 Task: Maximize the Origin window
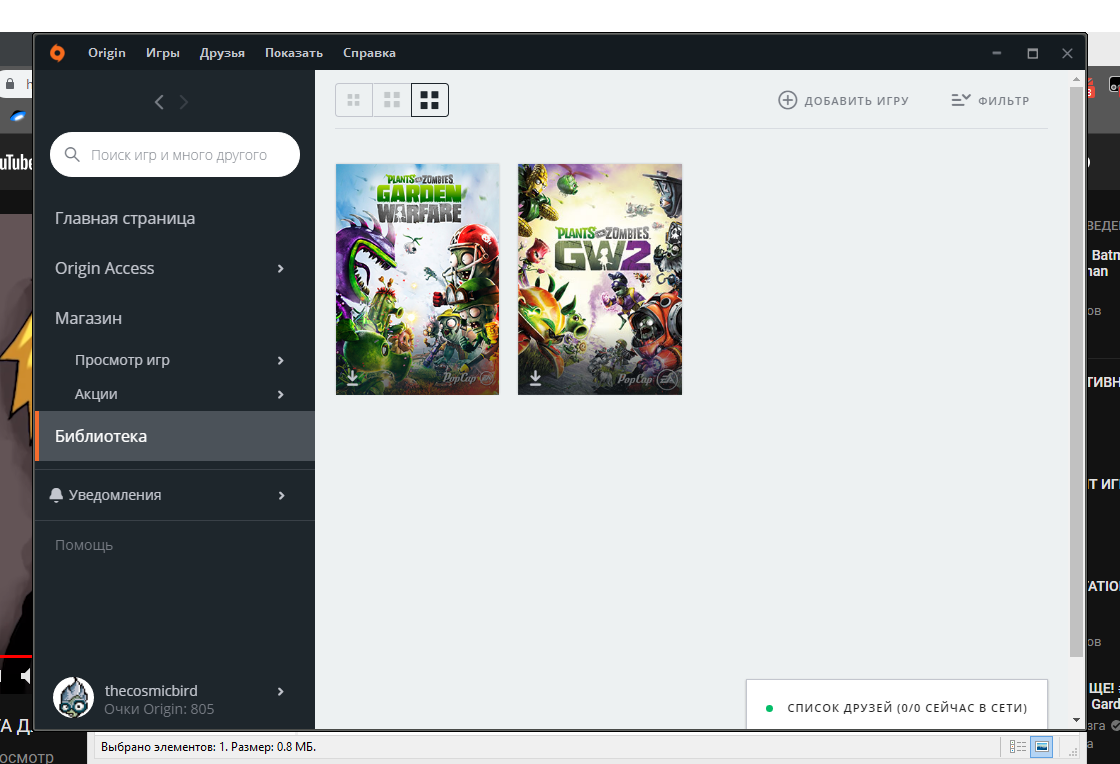[1032, 53]
